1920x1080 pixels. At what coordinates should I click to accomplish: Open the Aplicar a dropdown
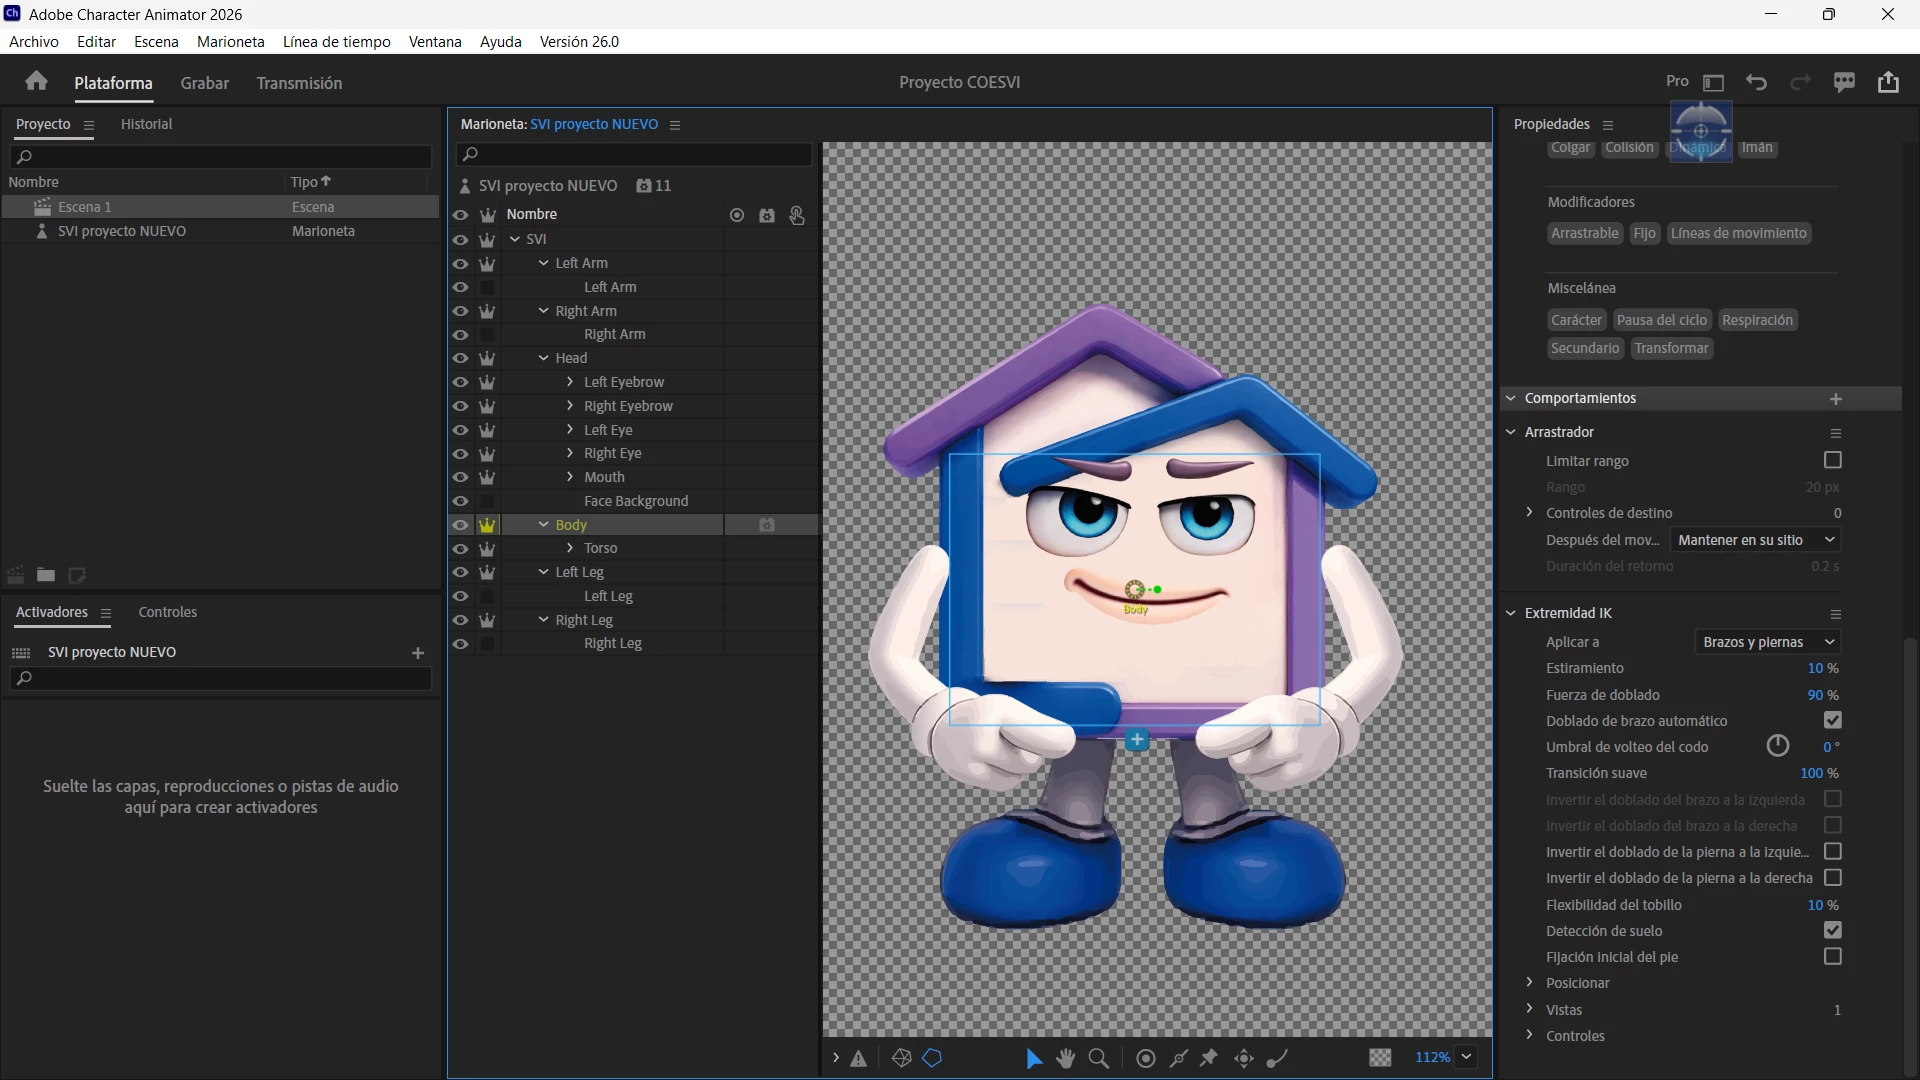point(1768,642)
